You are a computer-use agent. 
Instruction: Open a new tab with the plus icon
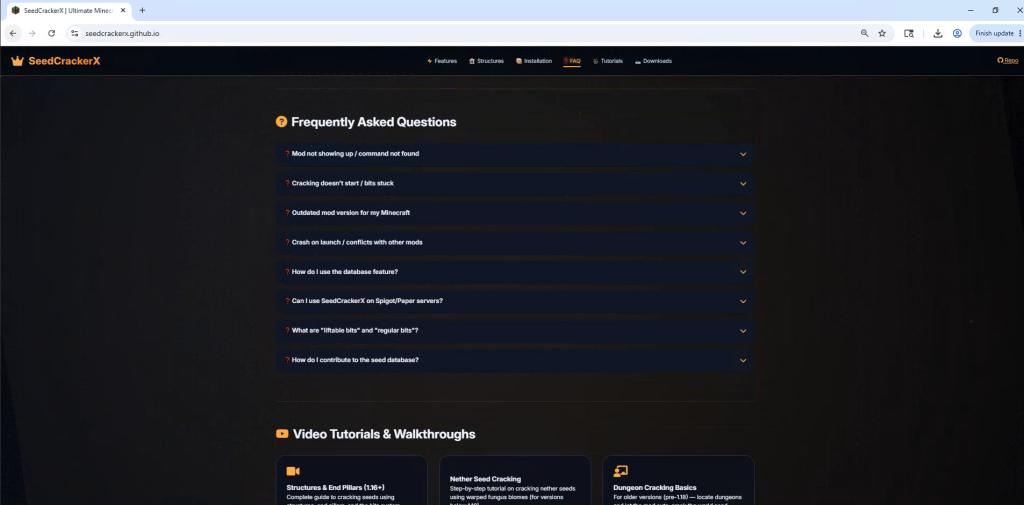click(x=142, y=10)
